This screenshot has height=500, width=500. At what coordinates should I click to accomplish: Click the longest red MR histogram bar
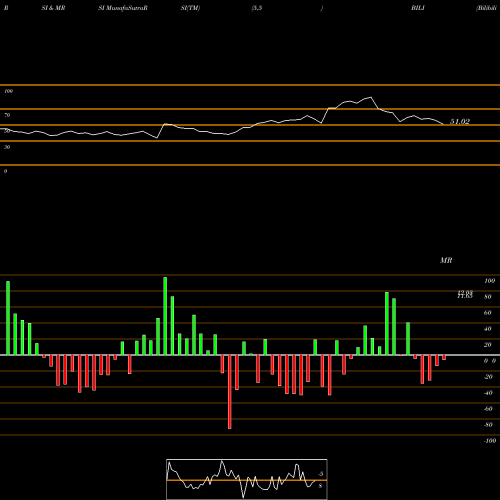point(230,392)
